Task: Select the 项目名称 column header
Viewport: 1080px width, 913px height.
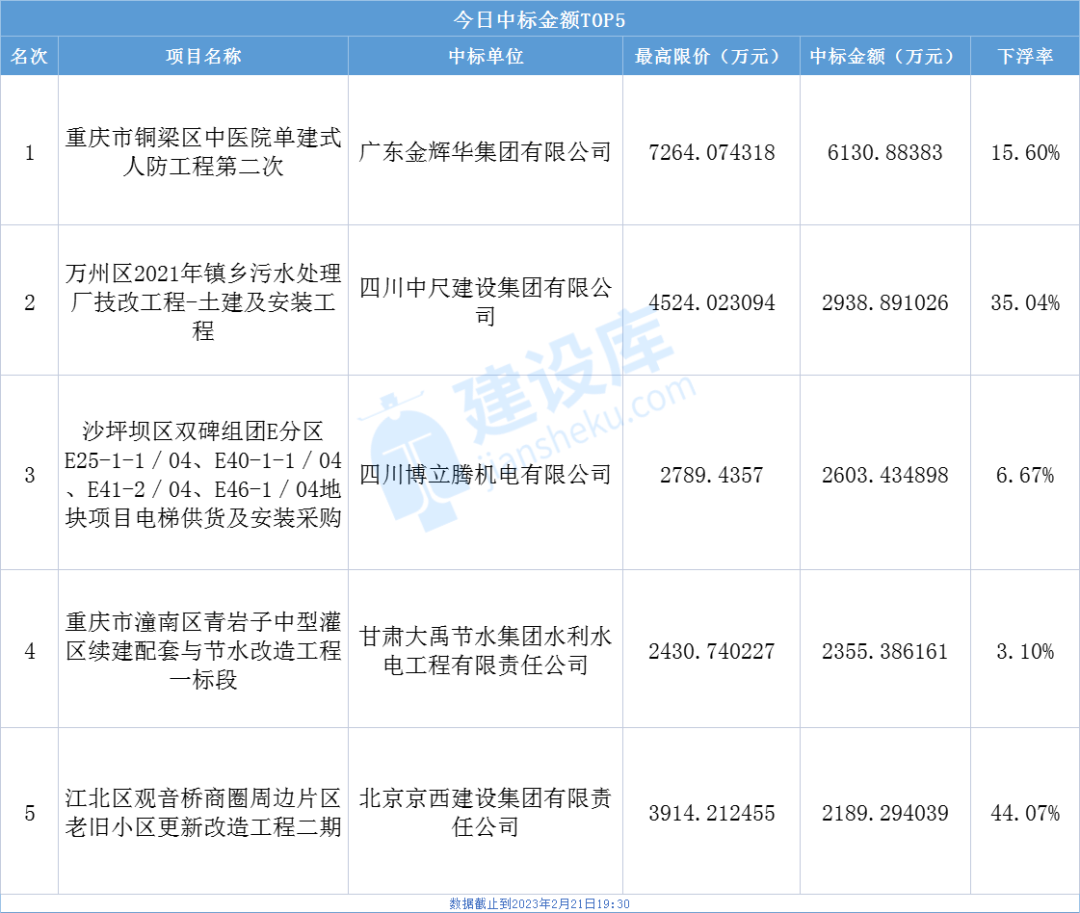Action: click(203, 57)
